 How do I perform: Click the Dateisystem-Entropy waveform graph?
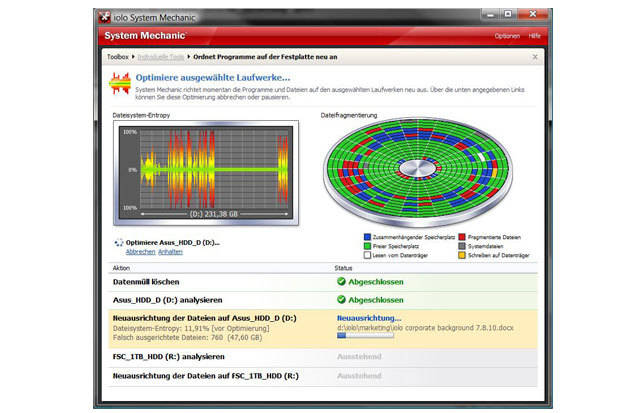(x=206, y=173)
